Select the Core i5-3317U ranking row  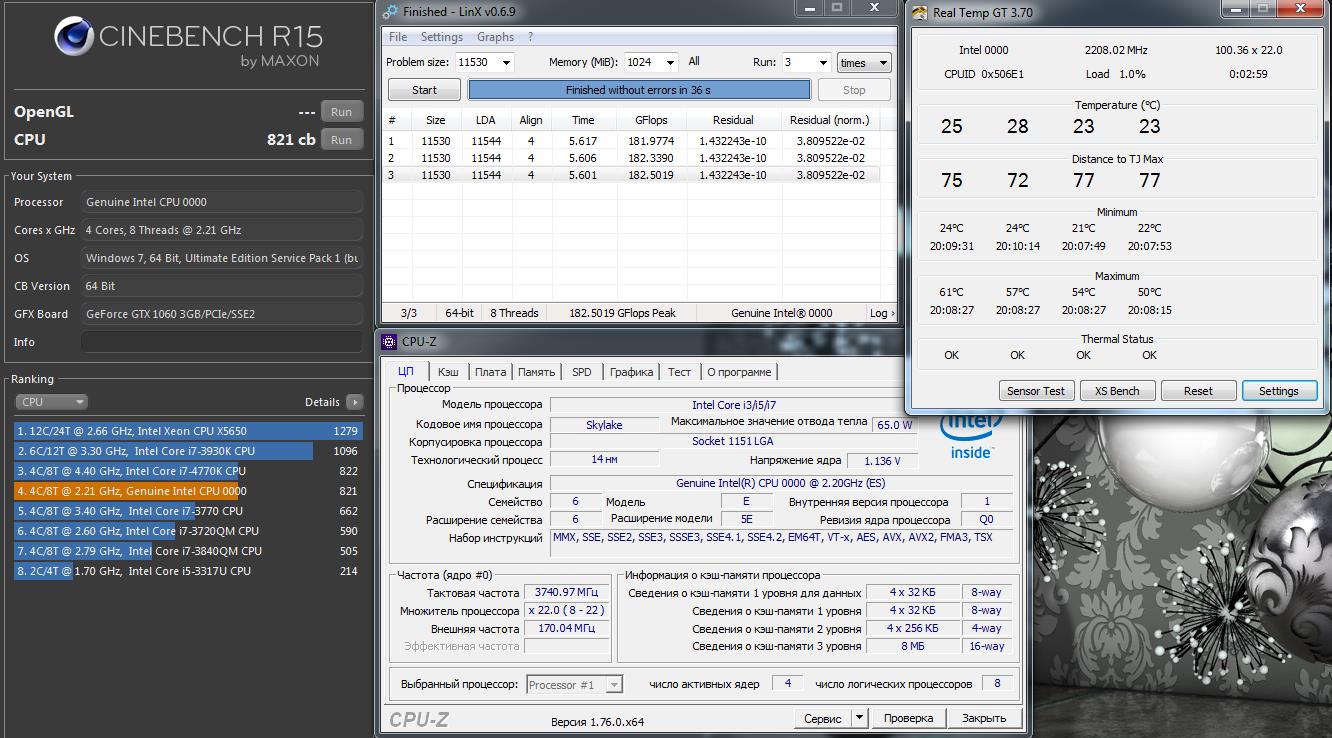tap(188, 571)
